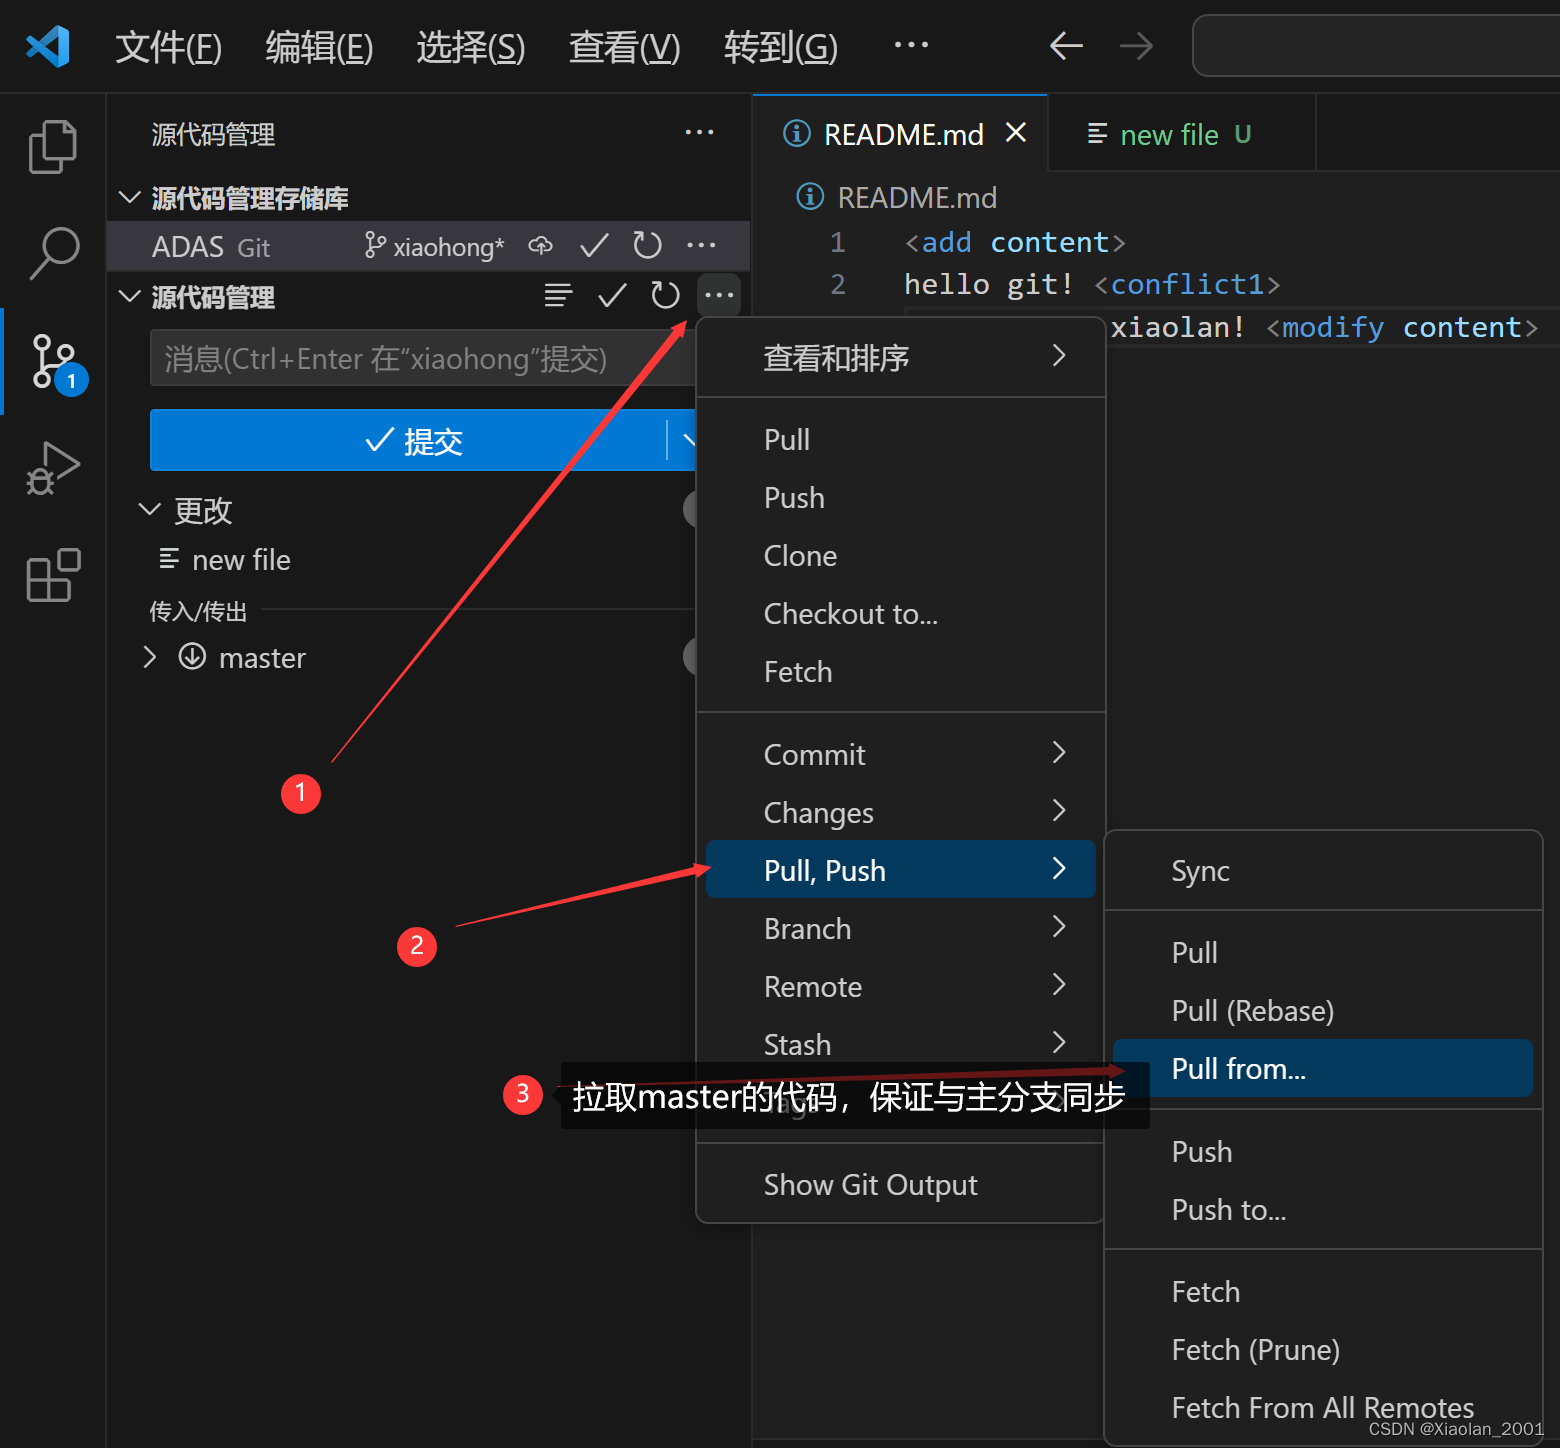1560x1448 pixels.
Task: Choose Fetch (Prune) in submenu
Action: (x=1322, y=1349)
